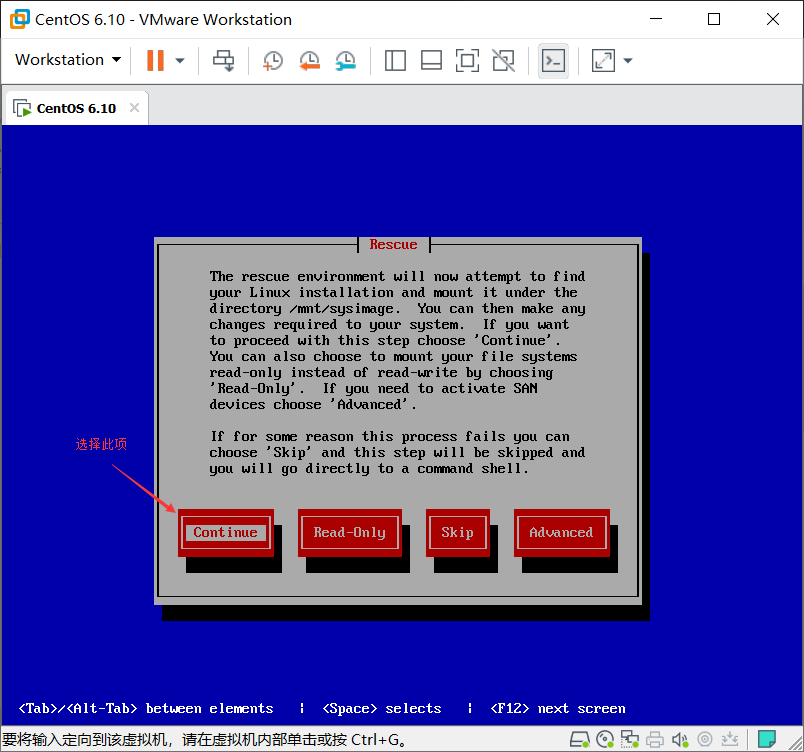The height and width of the screenshot is (752, 804).
Task: Close the CentOS 6.10 tab
Action: tap(134, 108)
